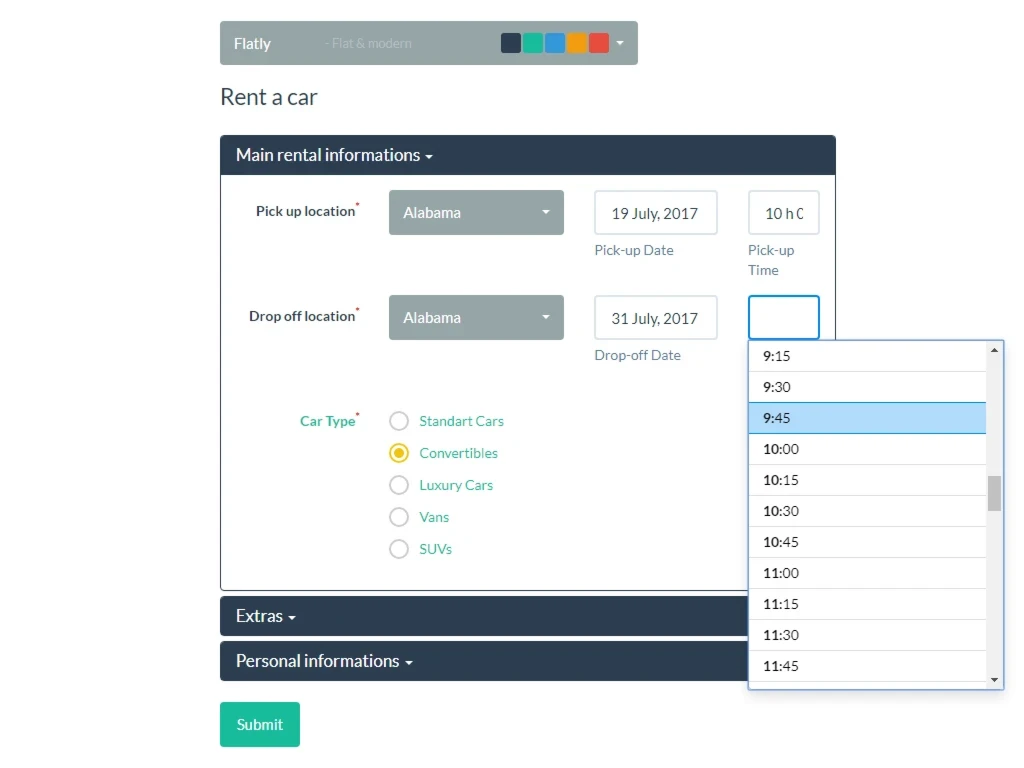This screenshot has width=1024, height=768.
Task: Pick 9:45 from the time list
Action: 866,418
